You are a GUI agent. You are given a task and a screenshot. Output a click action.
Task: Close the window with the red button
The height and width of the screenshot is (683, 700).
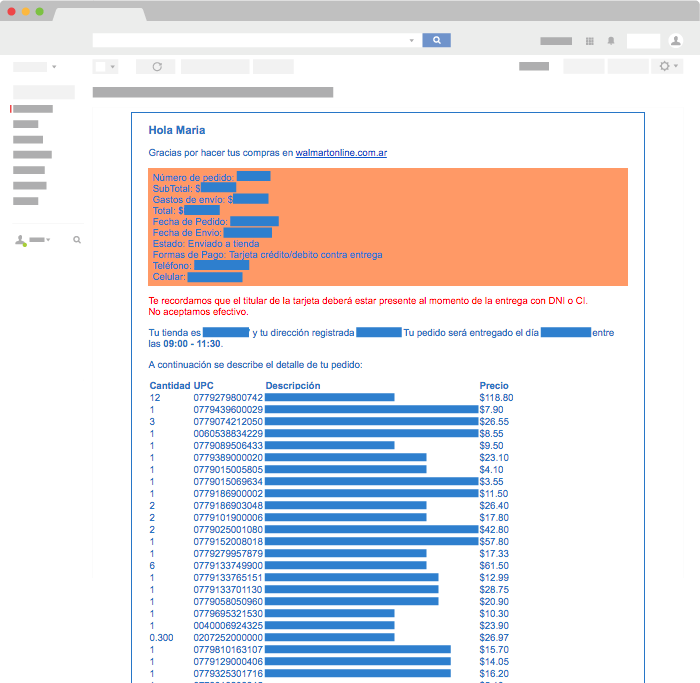click(x=12, y=11)
